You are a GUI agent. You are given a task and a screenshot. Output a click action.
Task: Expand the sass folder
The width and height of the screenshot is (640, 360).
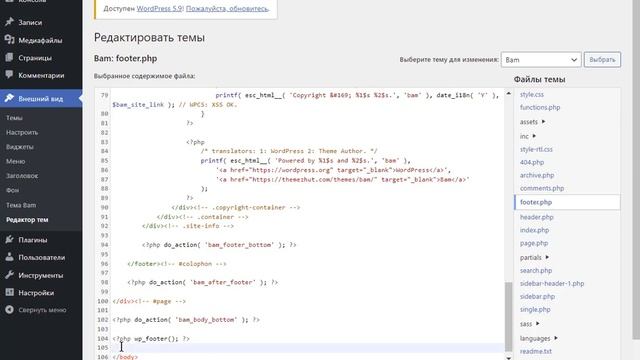[529, 324]
